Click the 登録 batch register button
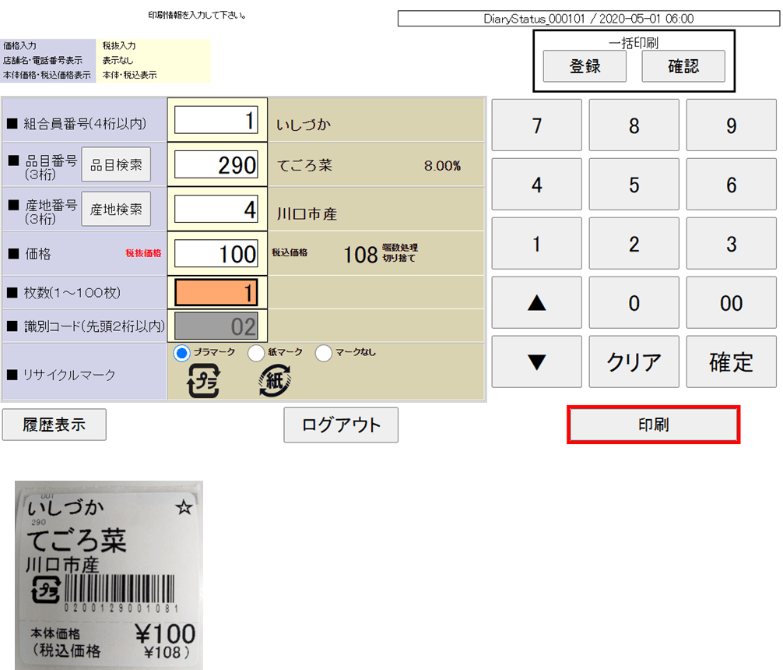 click(585, 66)
